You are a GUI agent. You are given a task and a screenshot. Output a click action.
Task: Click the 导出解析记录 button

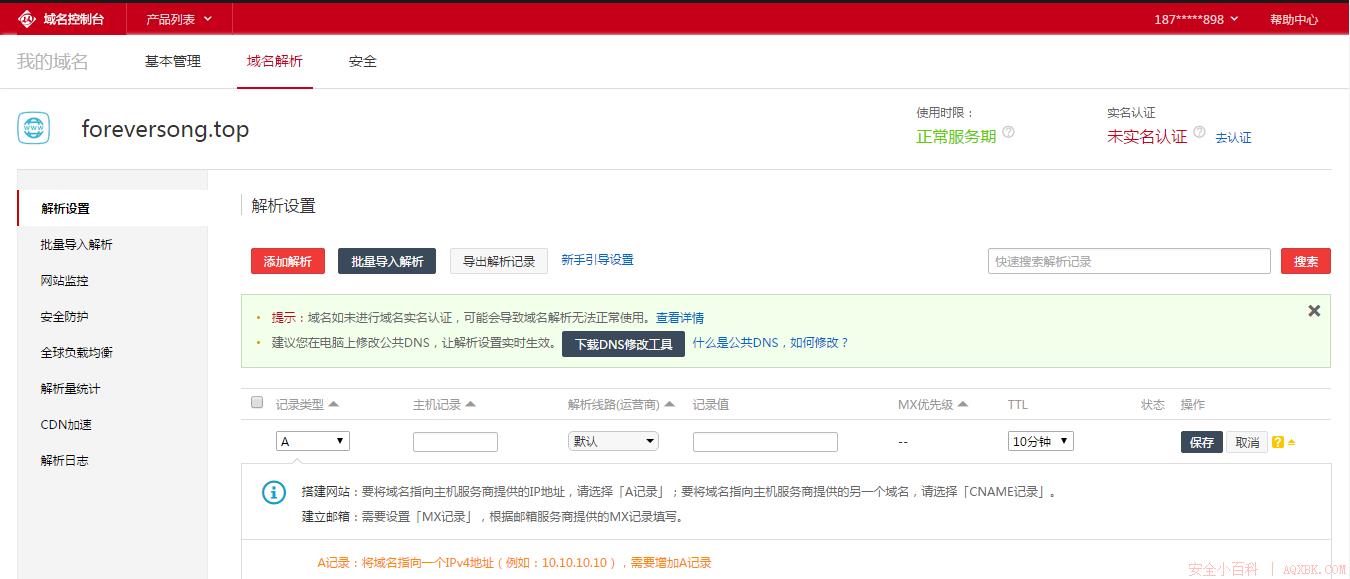499,261
